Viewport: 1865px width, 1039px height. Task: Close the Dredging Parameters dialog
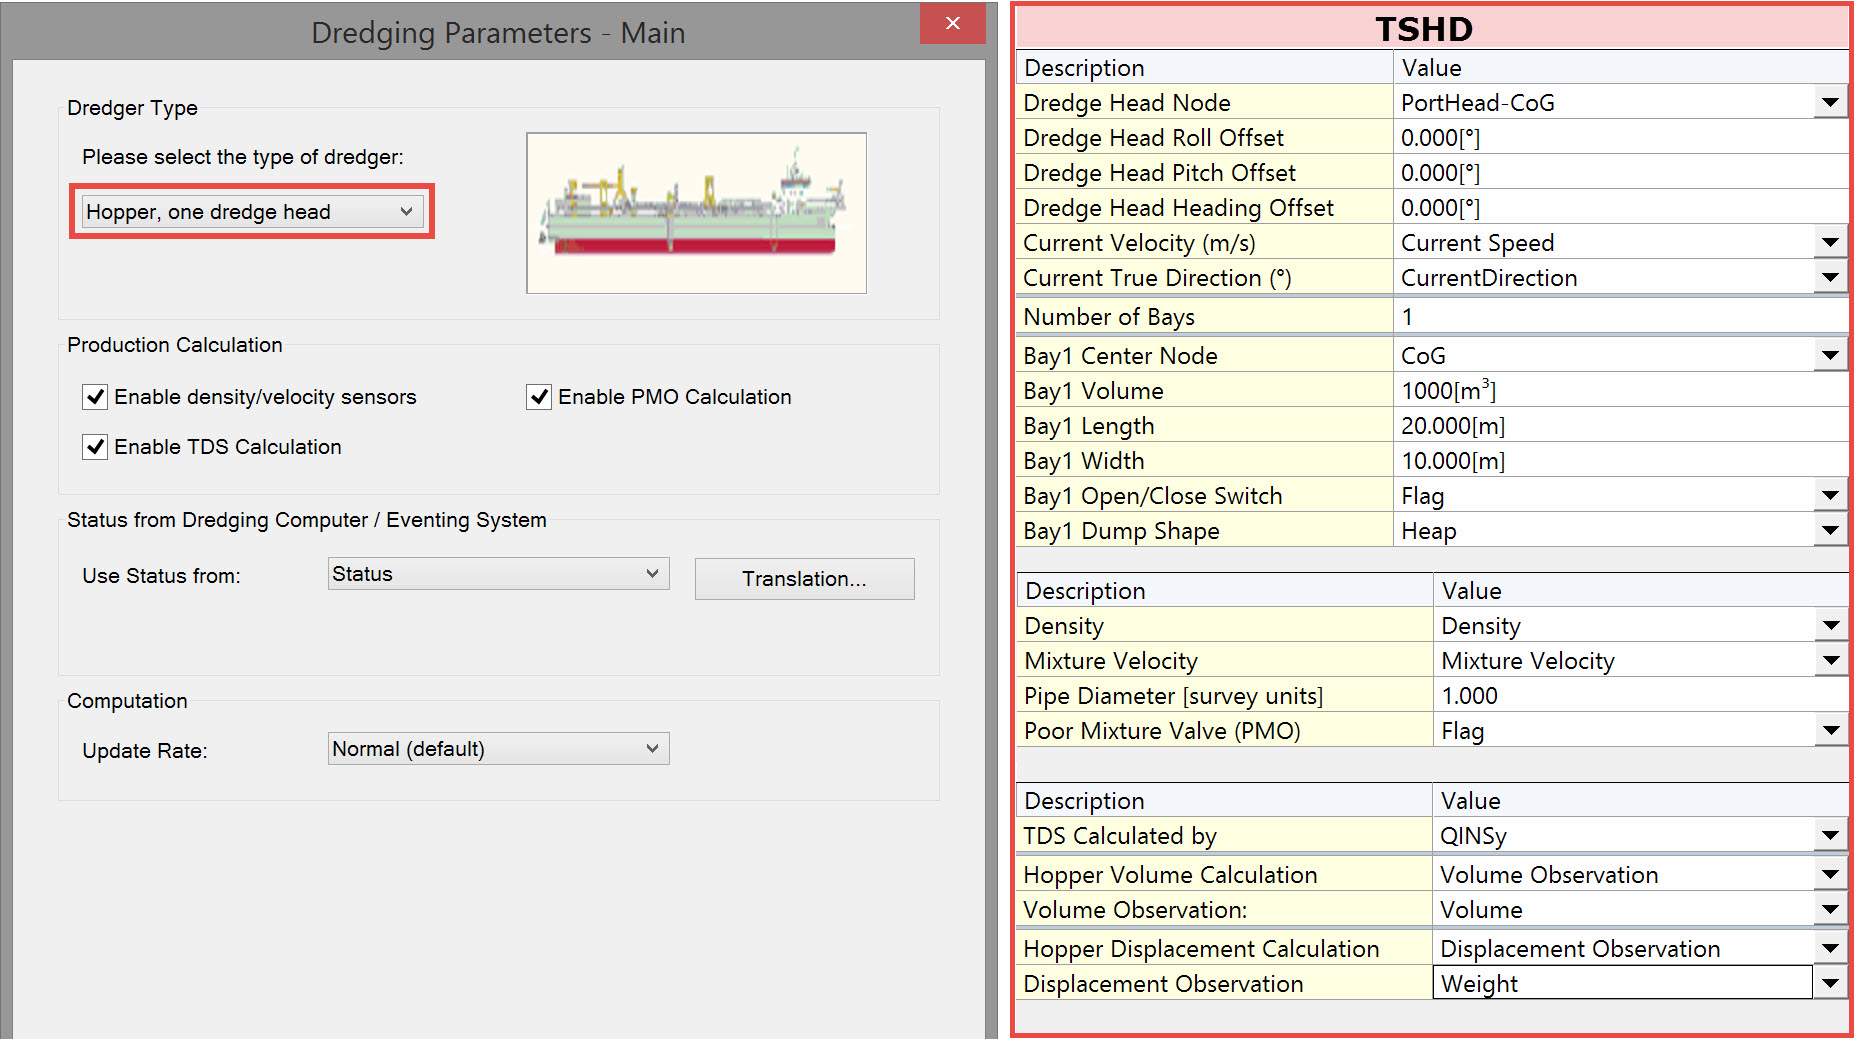click(x=952, y=23)
